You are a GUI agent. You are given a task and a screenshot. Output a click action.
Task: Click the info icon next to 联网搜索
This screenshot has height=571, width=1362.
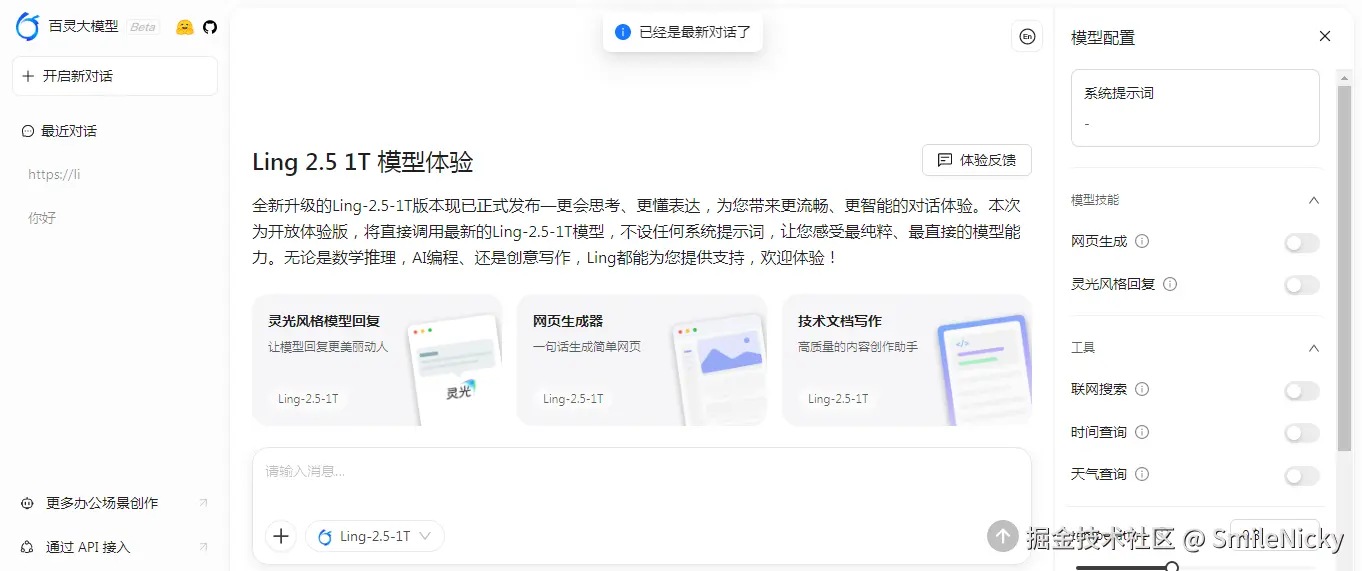click(1142, 389)
